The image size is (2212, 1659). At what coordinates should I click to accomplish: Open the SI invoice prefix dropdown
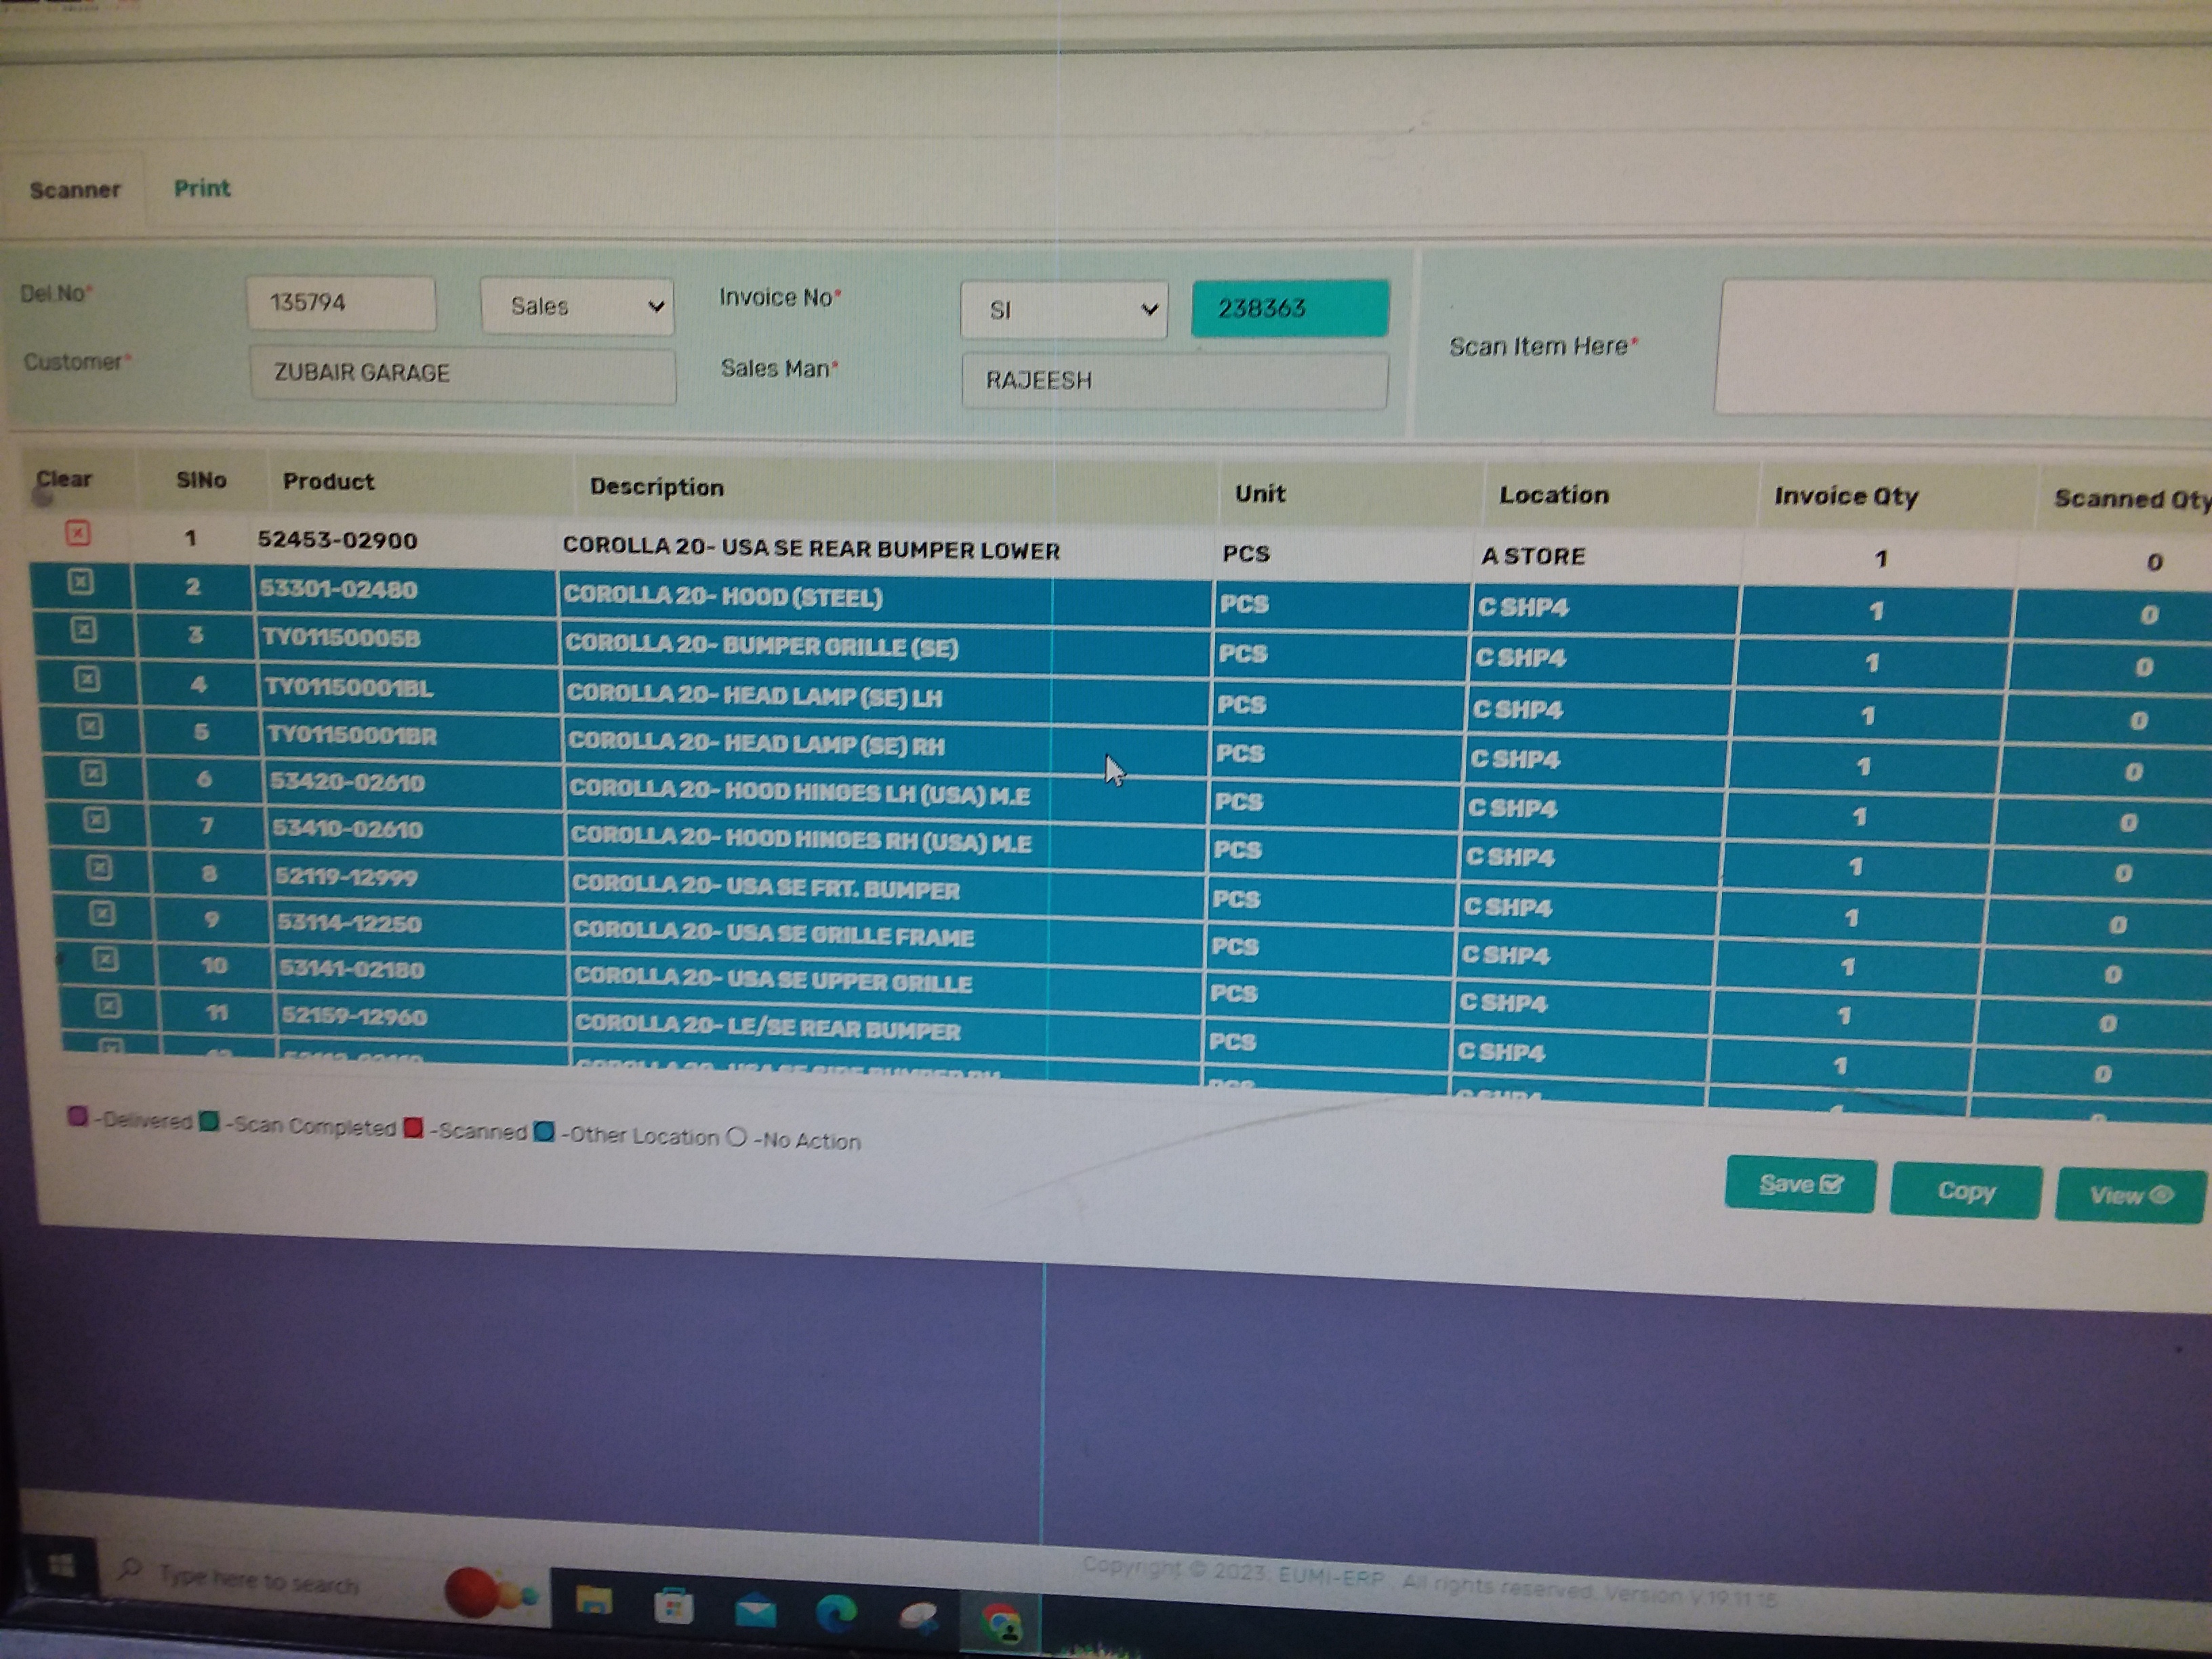tap(1064, 310)
